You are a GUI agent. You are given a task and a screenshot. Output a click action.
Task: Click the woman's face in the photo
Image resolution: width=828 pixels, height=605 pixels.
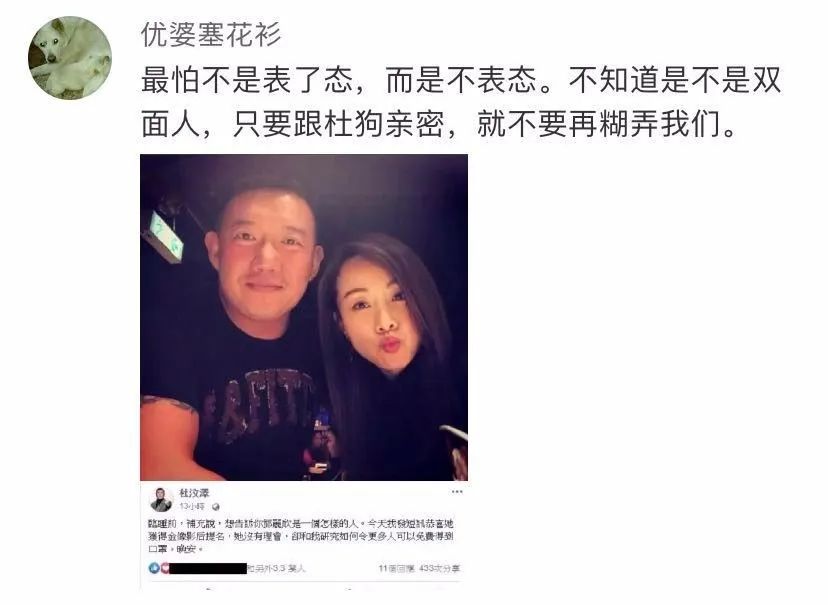click(376, 315)
